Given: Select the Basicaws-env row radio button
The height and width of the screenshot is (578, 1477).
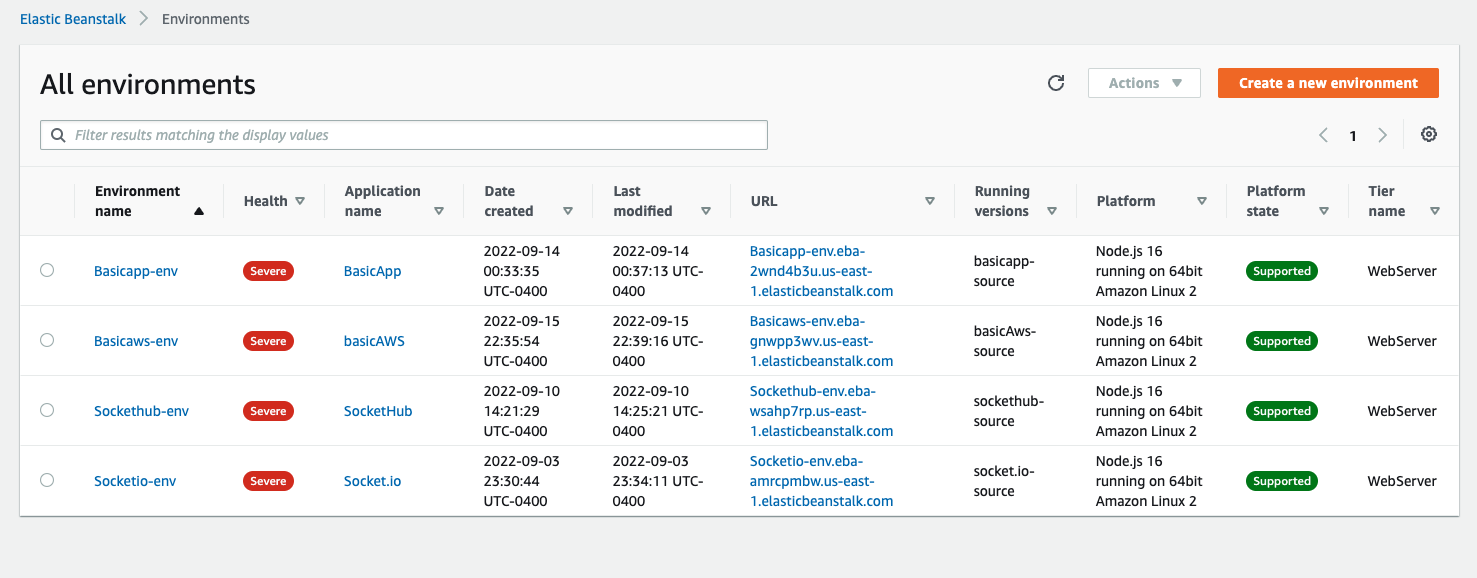Looking at the screenshot, I should click(47, 340).
